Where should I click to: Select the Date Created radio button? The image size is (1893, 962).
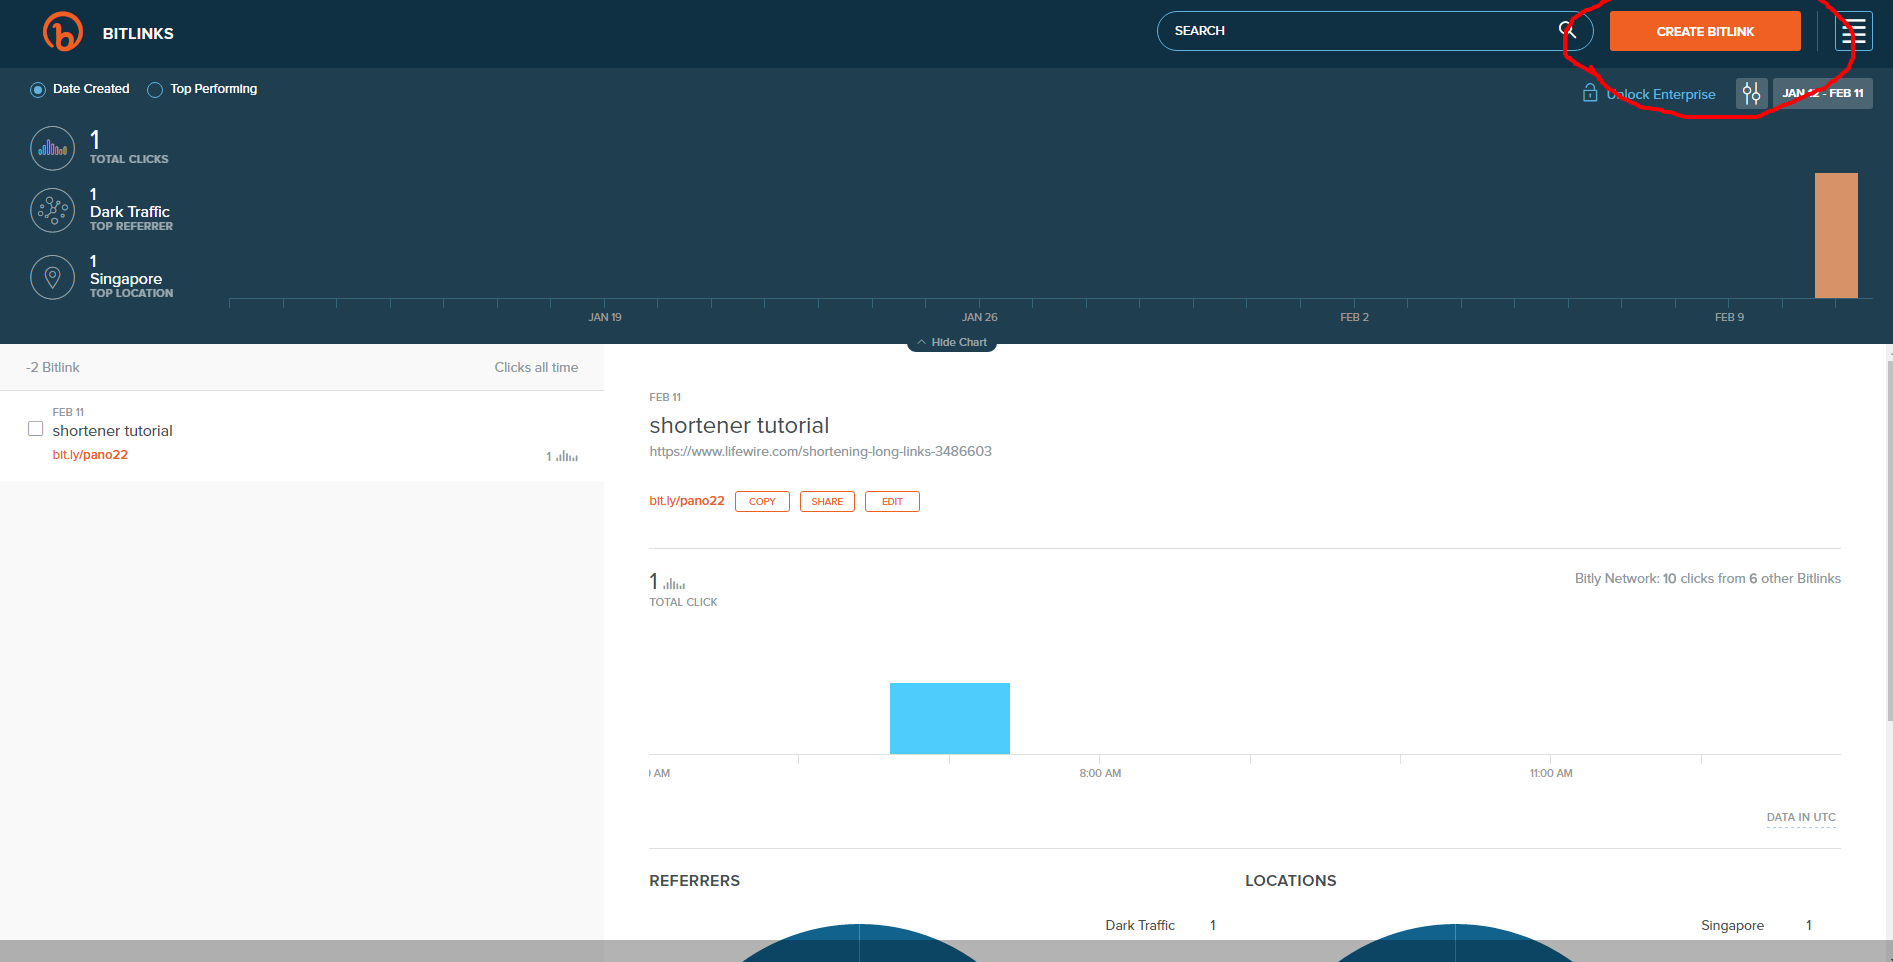38,90
